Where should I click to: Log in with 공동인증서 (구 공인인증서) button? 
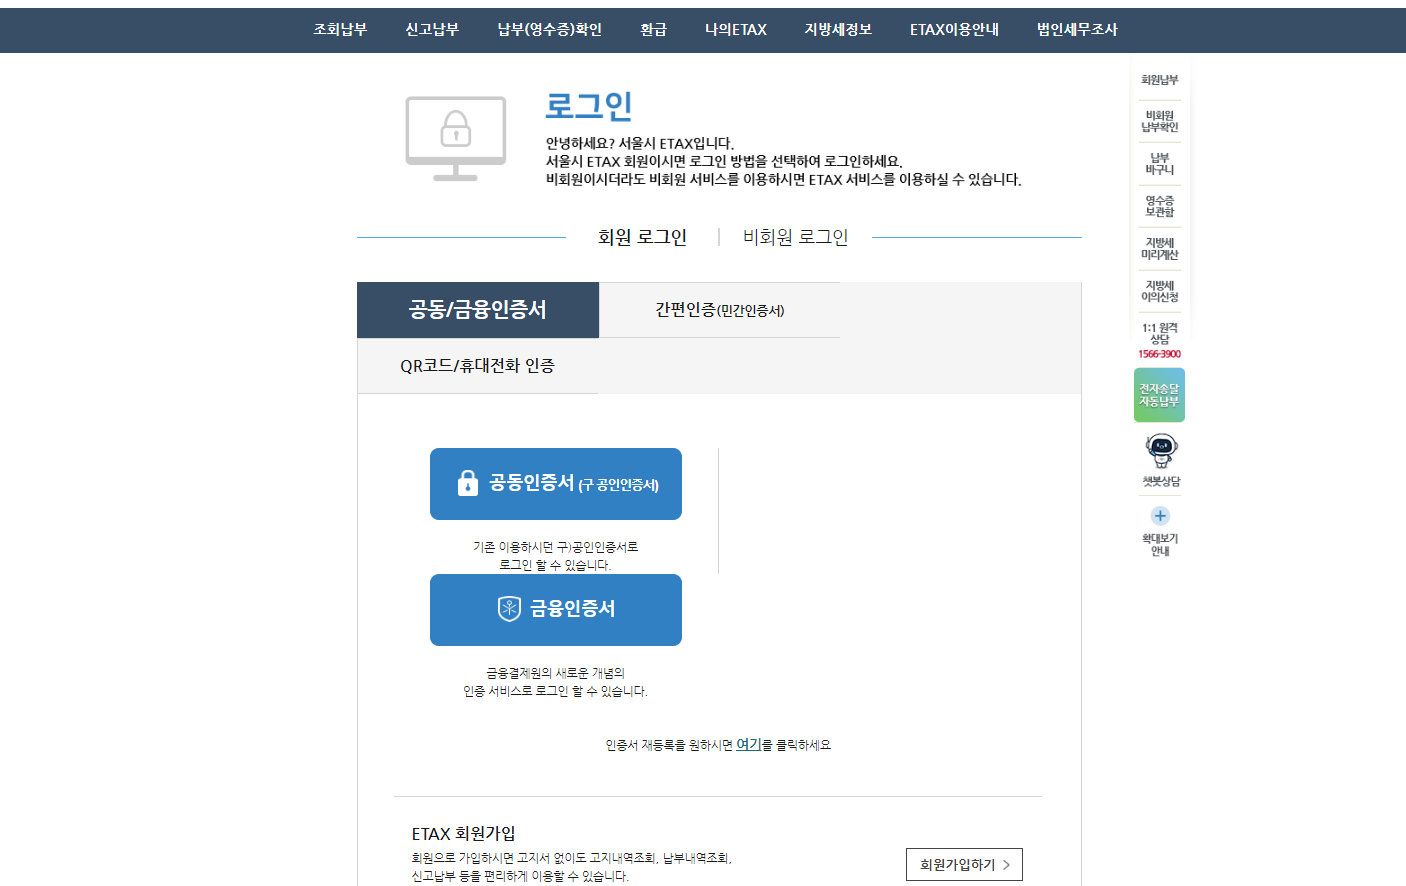point(556,484)
